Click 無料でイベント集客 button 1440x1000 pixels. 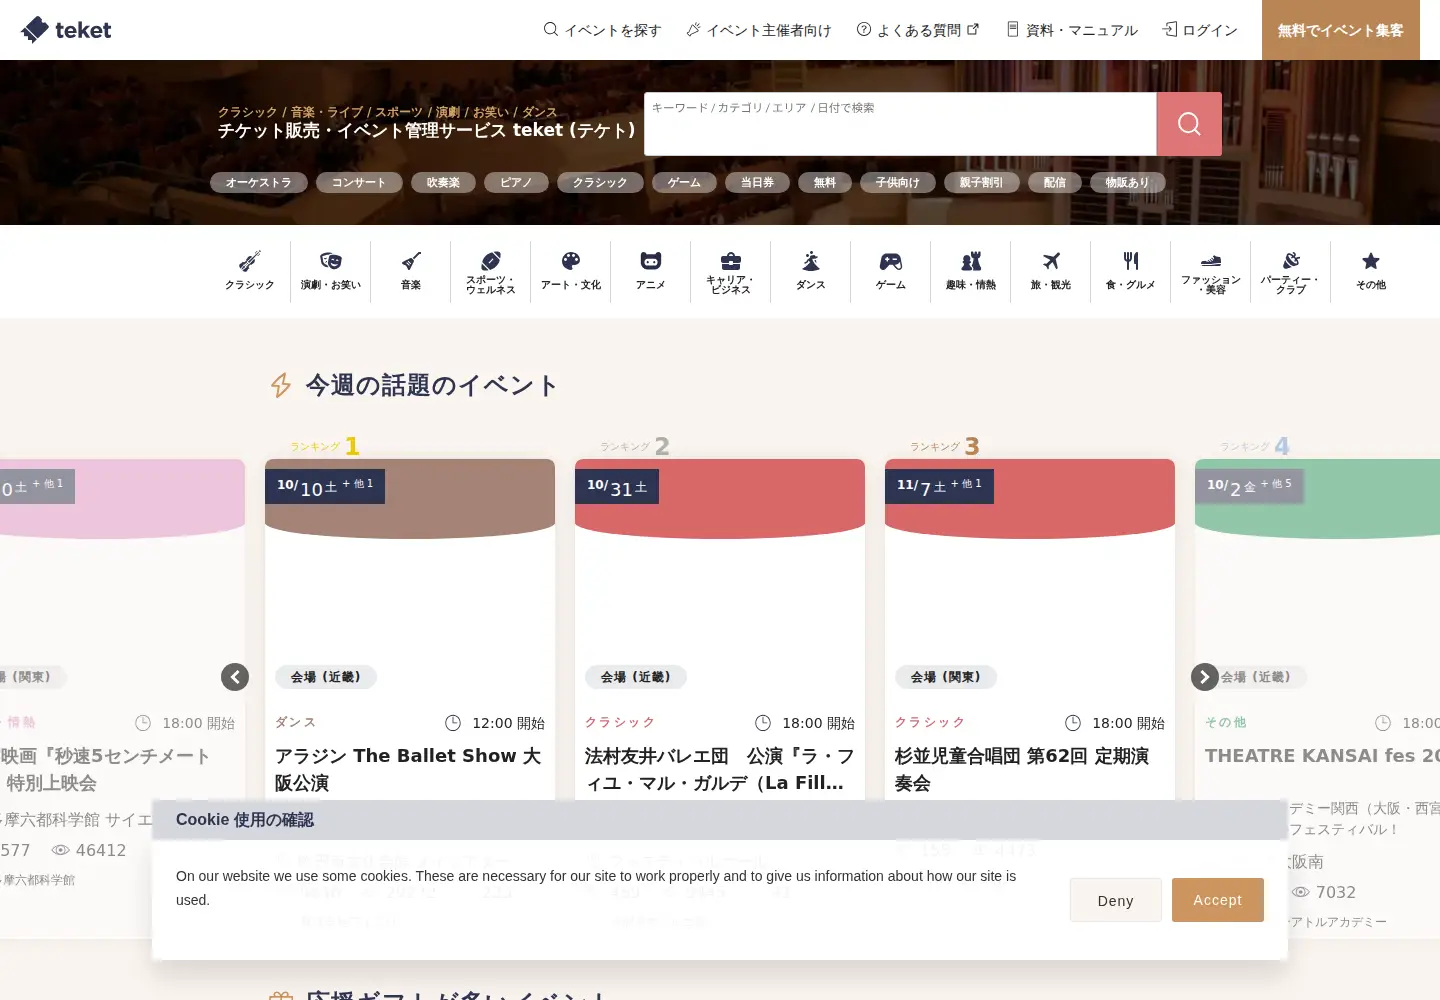[1341, 30]
